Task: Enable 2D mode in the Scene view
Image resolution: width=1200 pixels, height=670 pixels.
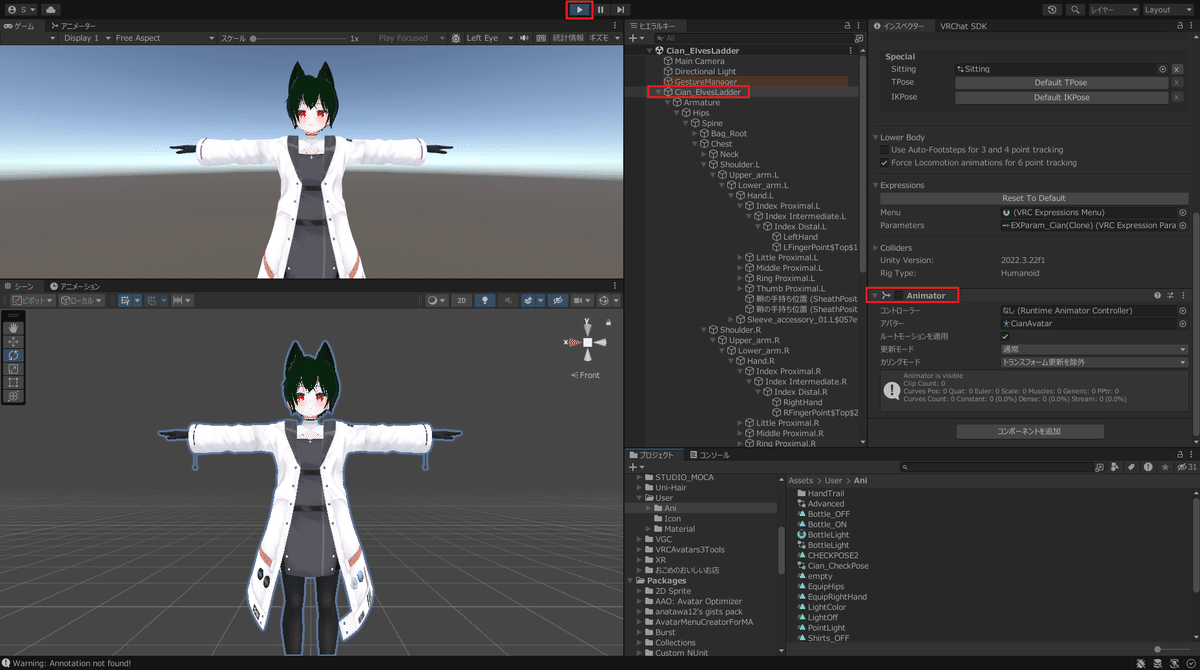Action: pos(462,300)
